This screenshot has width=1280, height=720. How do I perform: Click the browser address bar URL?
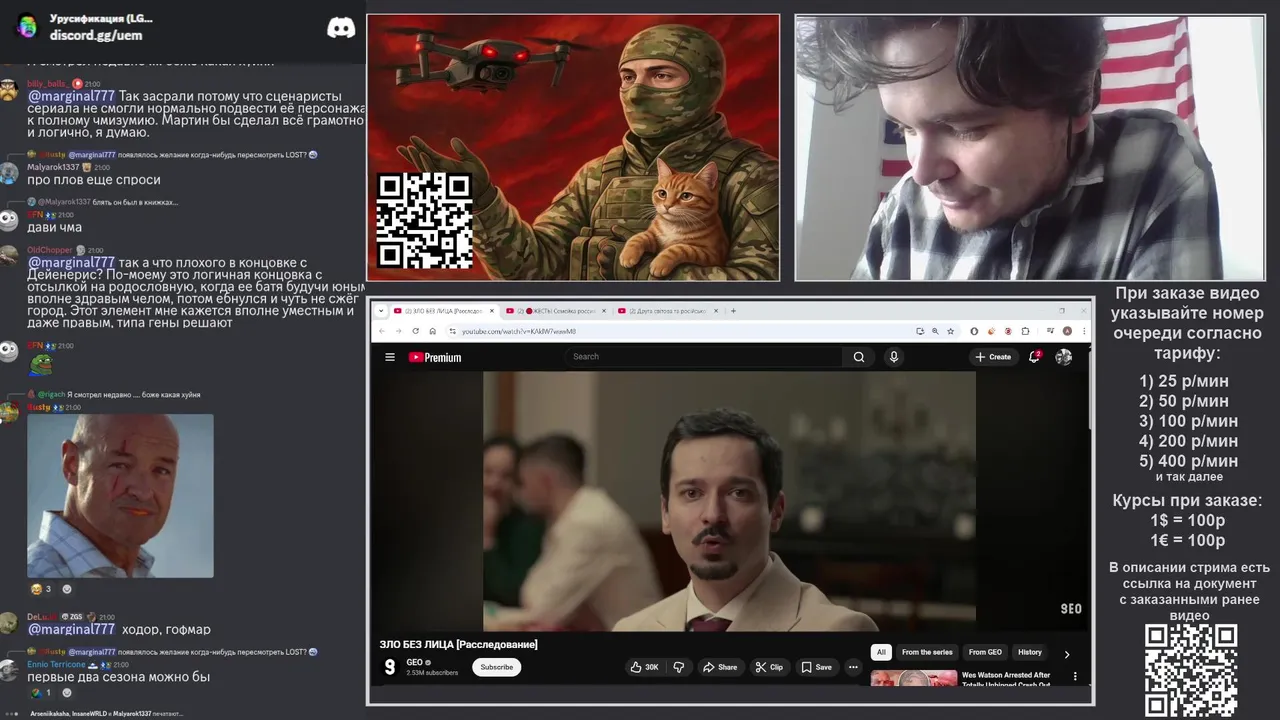pos(518,331)
